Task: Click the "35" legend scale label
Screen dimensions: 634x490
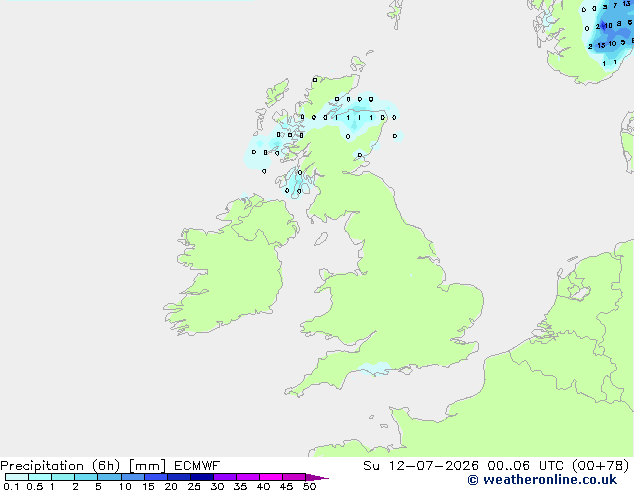Action: 240,486
